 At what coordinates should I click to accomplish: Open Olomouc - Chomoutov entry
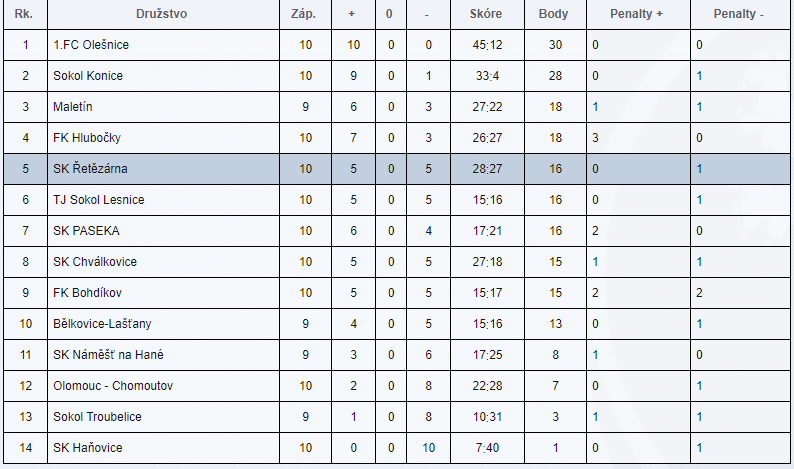coord(113,385)
